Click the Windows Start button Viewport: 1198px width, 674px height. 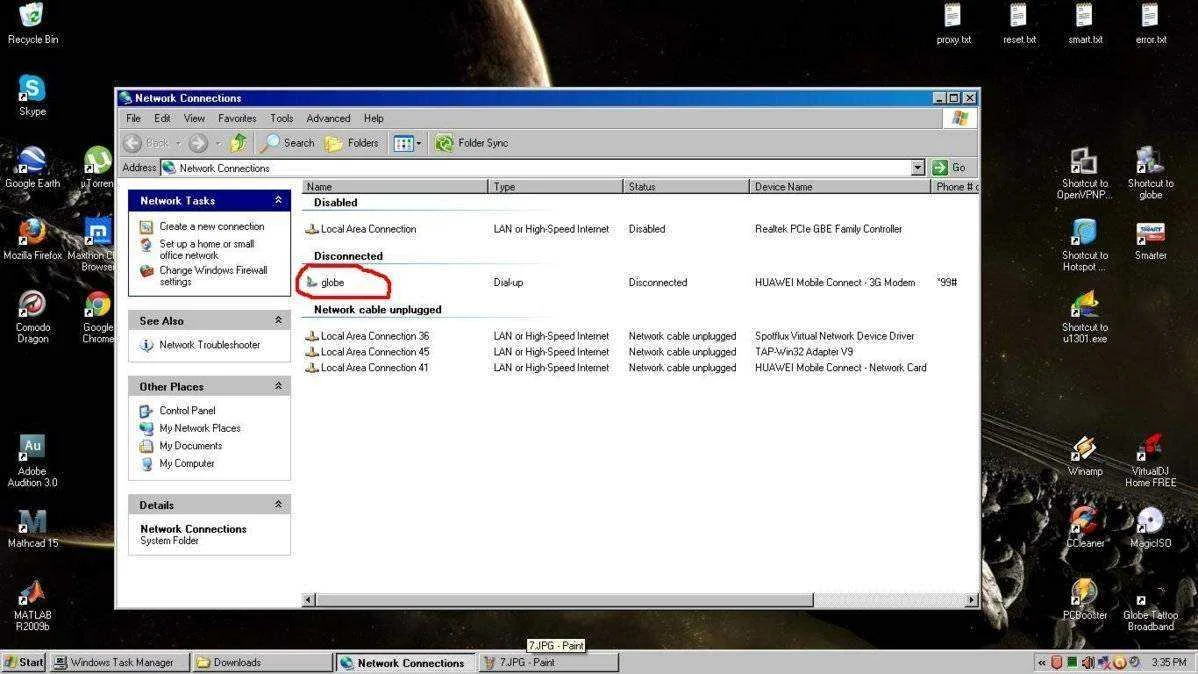23,663
